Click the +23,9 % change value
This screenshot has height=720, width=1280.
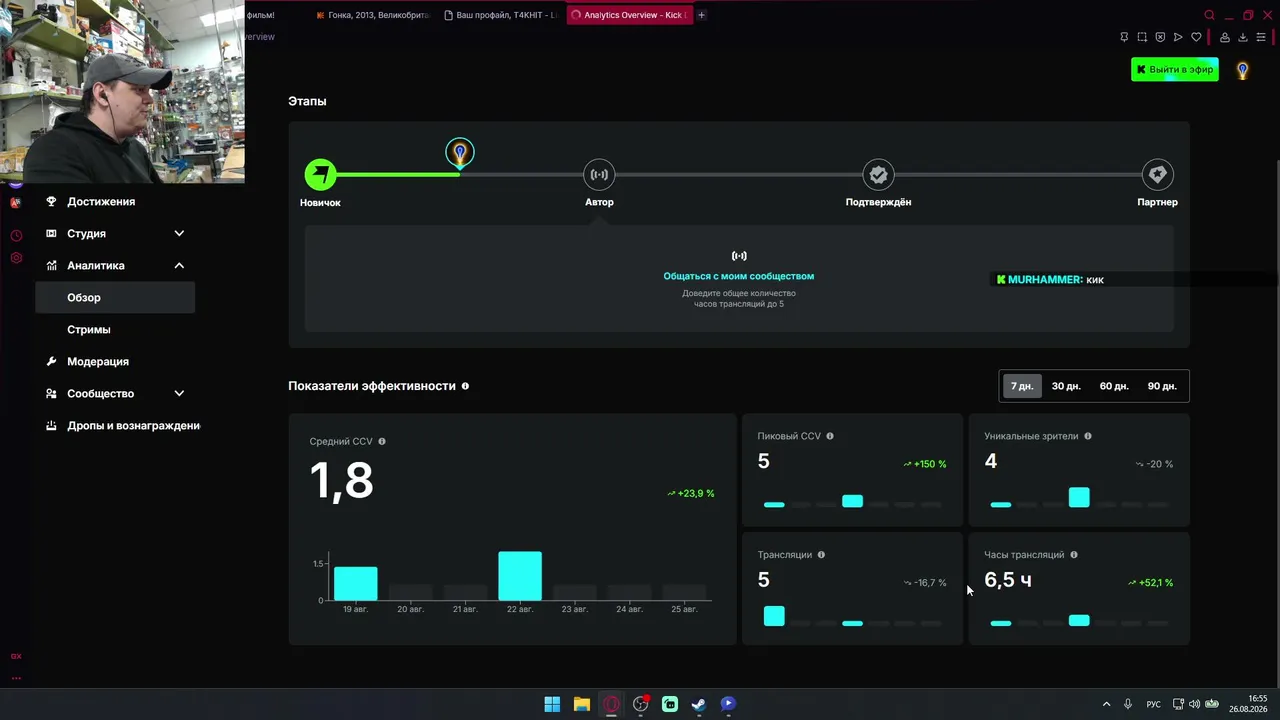691,494
